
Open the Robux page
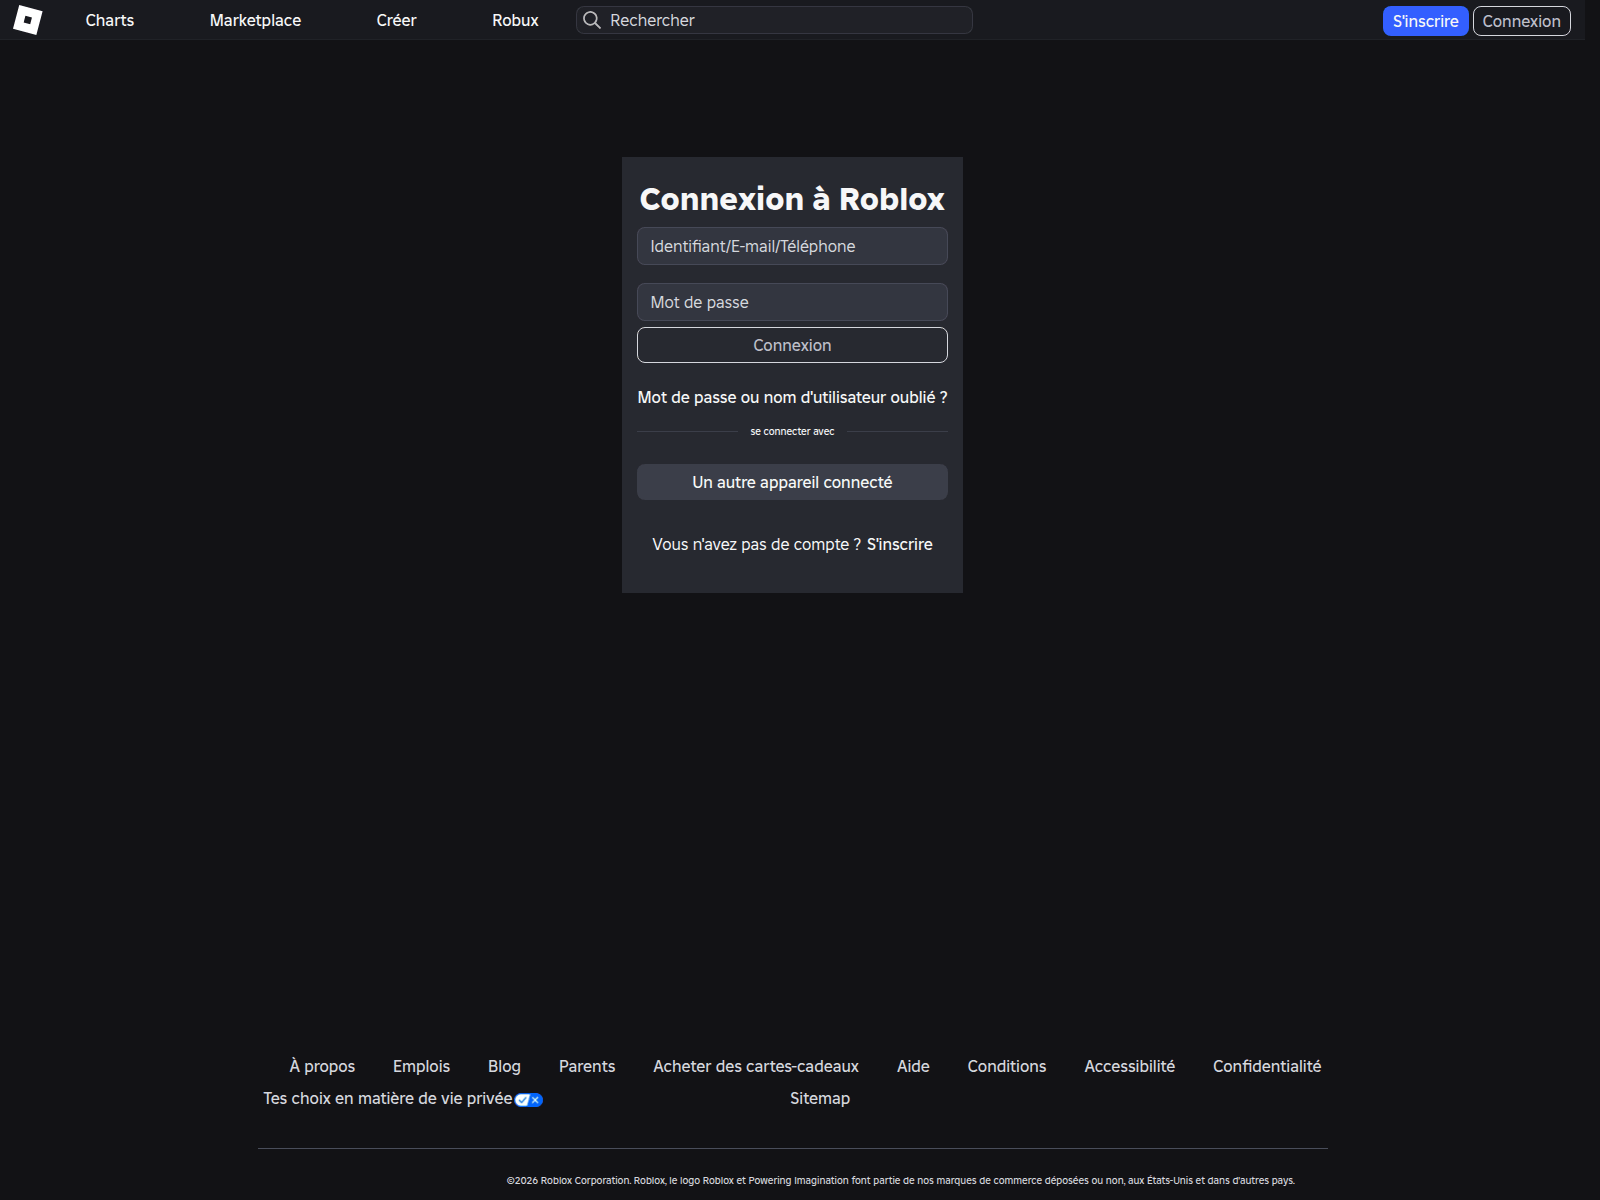515,20
